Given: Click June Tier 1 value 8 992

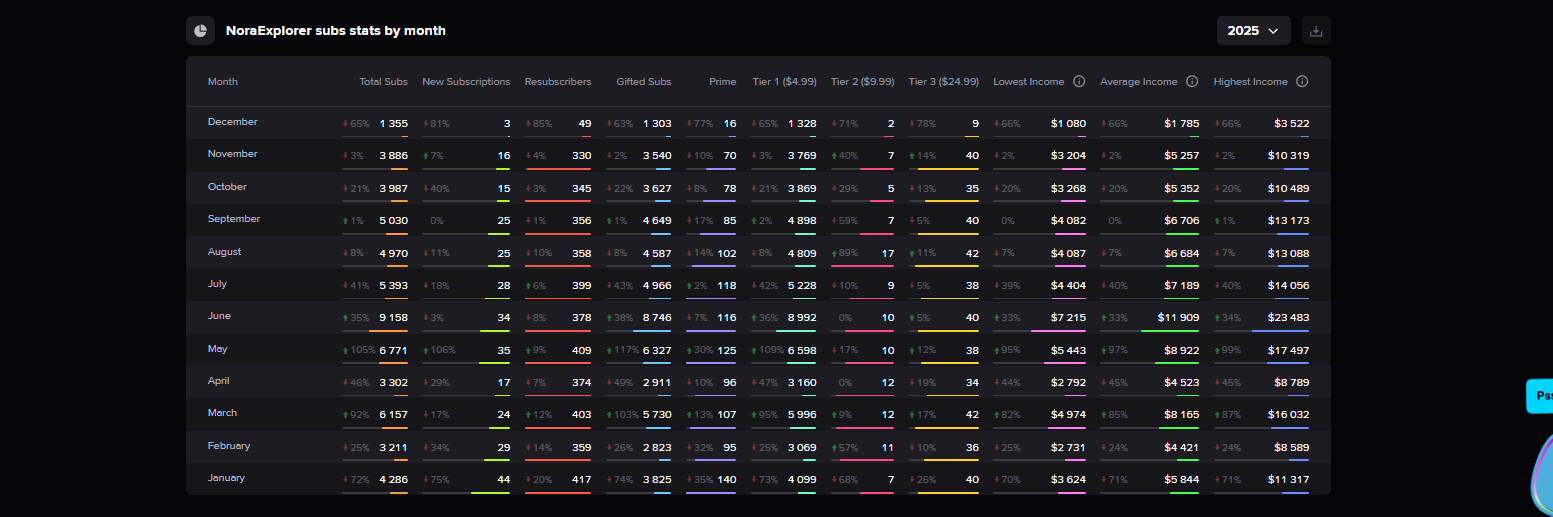Looking at the screenshot, I should pos(802,318).
